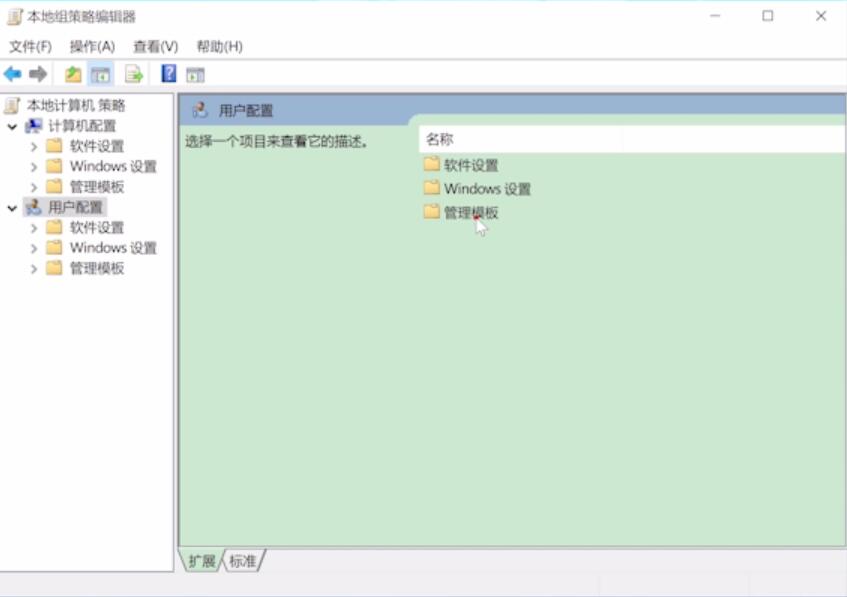Viewport: 847px width, 597px height.
Task: Select Windows 设置 text under 计算机配置
Action: point(113,166)
